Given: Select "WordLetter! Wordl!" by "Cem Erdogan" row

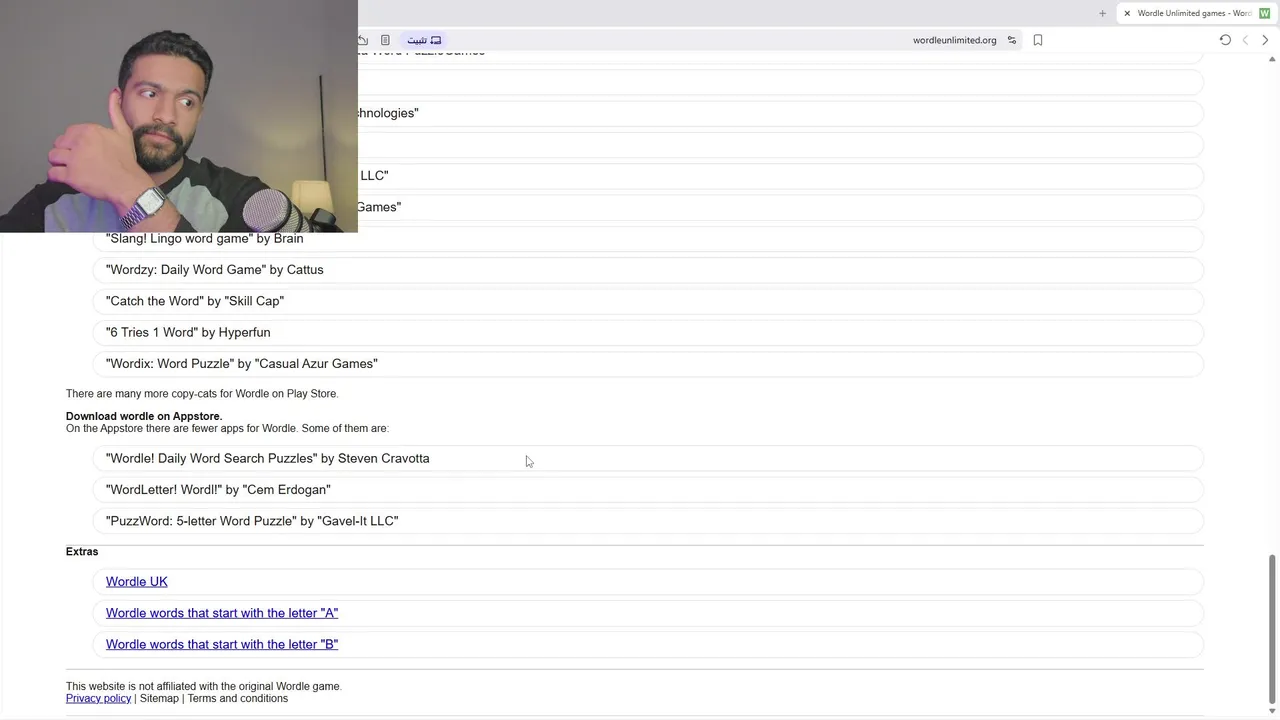Looking at the screenshot, I should point(649,489).
